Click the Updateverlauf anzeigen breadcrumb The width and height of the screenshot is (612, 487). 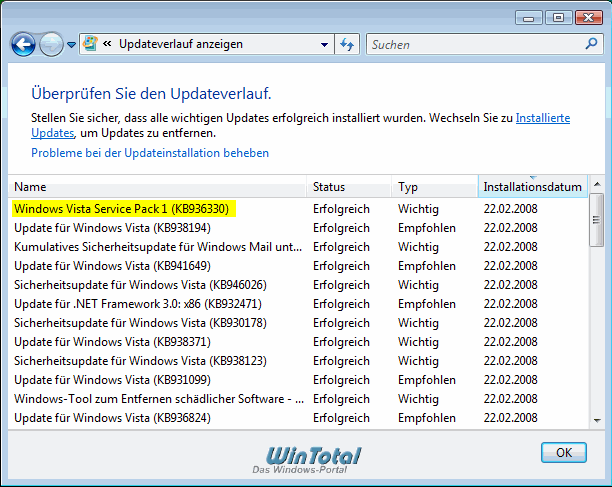click(x=181, y=44)
